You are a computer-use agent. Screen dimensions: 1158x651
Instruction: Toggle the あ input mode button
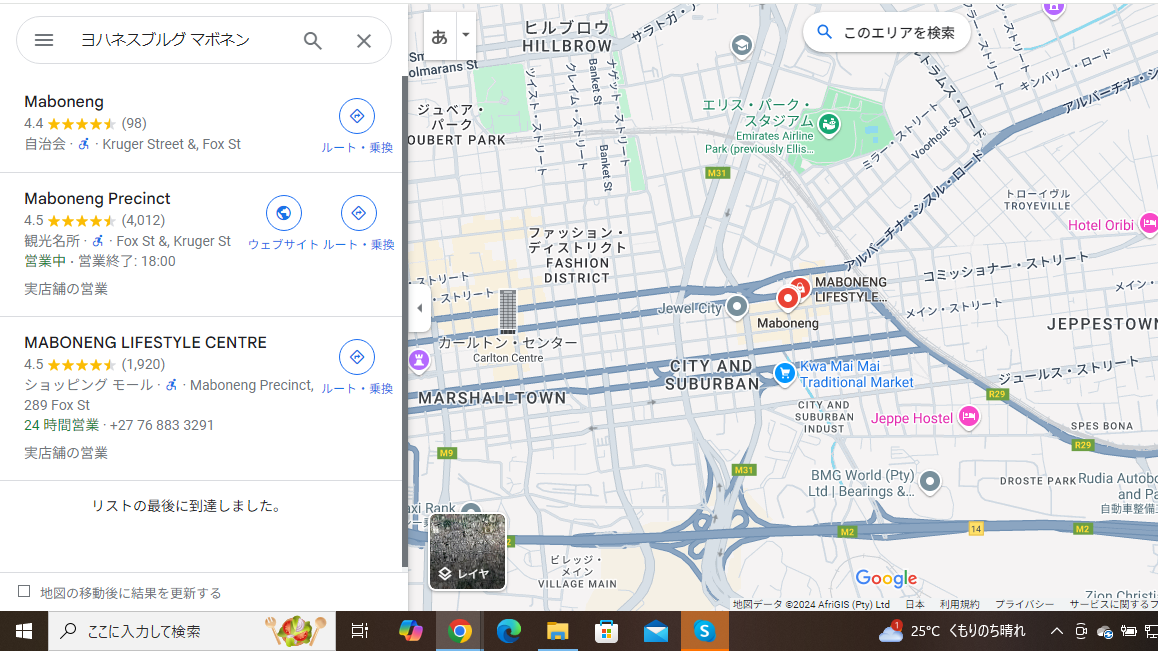tap(439, 36)
